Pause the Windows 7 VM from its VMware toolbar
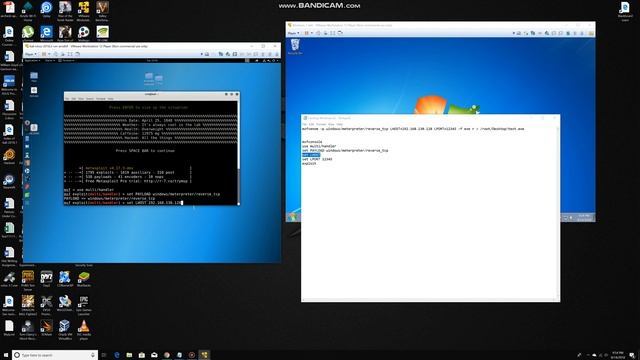 pos(306,33)
